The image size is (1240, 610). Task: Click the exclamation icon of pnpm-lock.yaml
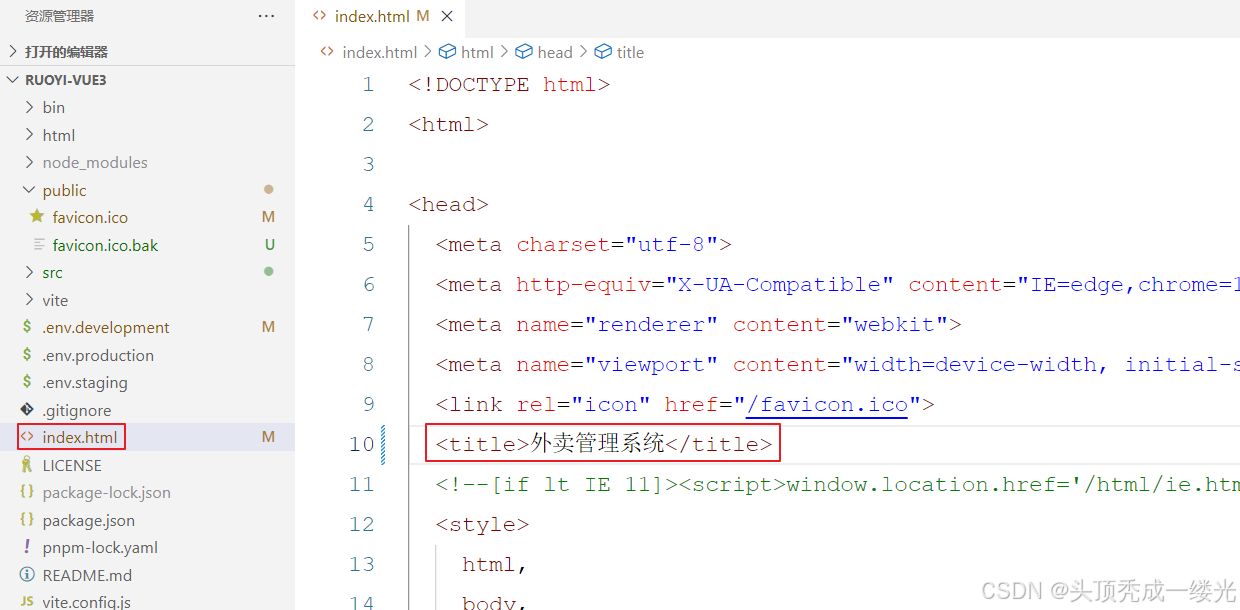[27, 547]
